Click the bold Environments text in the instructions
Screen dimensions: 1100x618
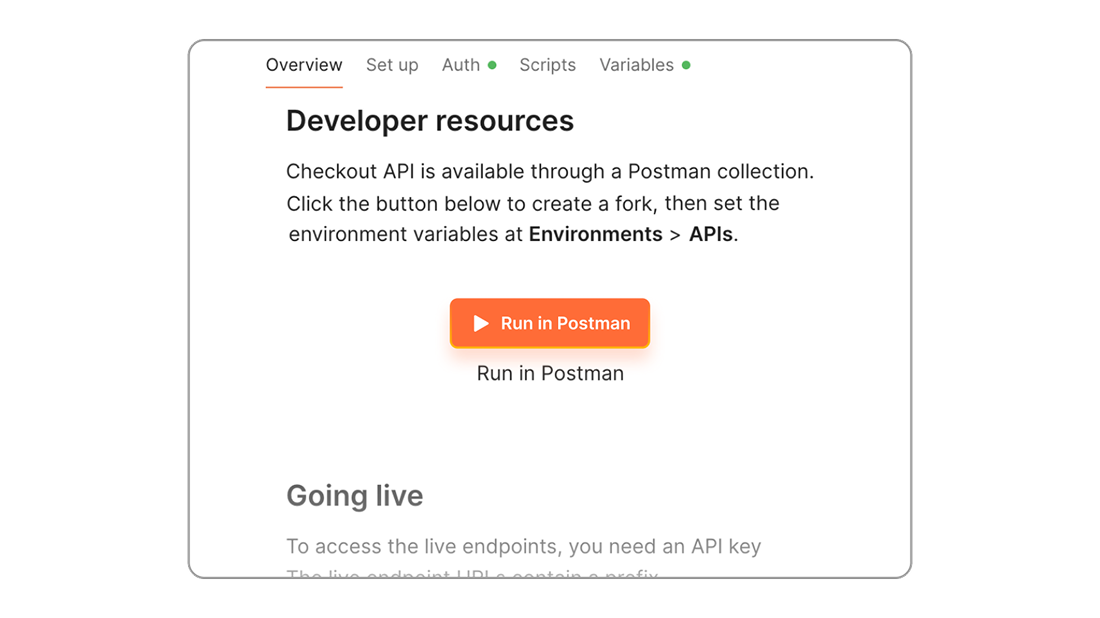pos(595,234)
